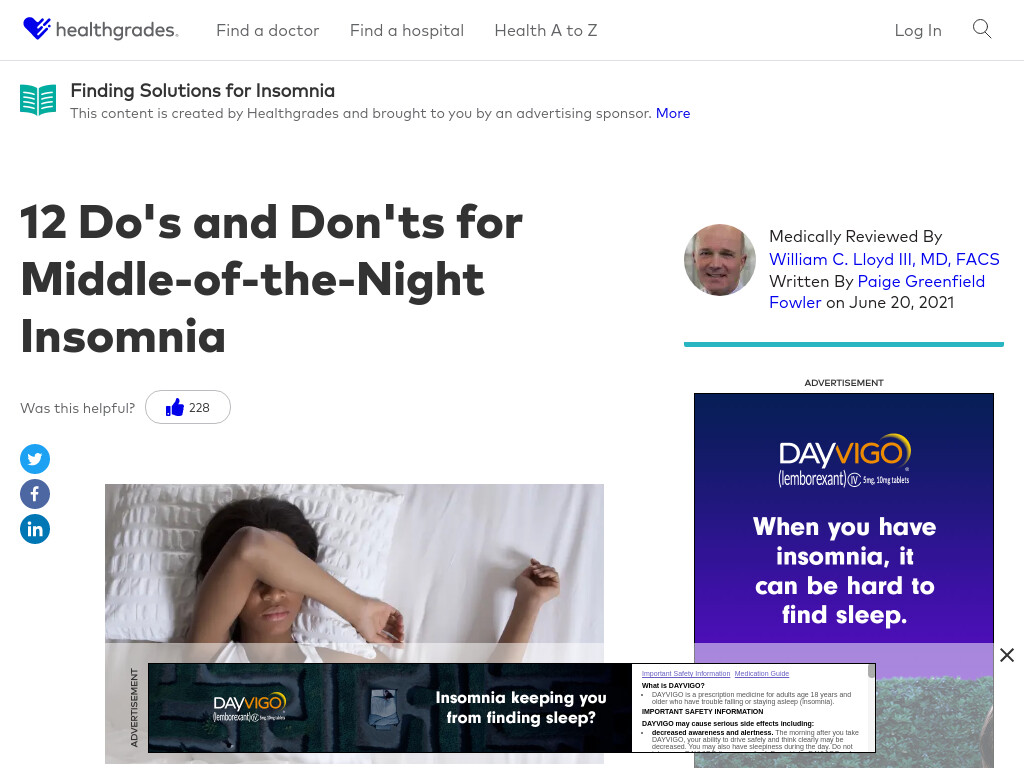
Task: Expand the sponsor More link
Action: 673,113
